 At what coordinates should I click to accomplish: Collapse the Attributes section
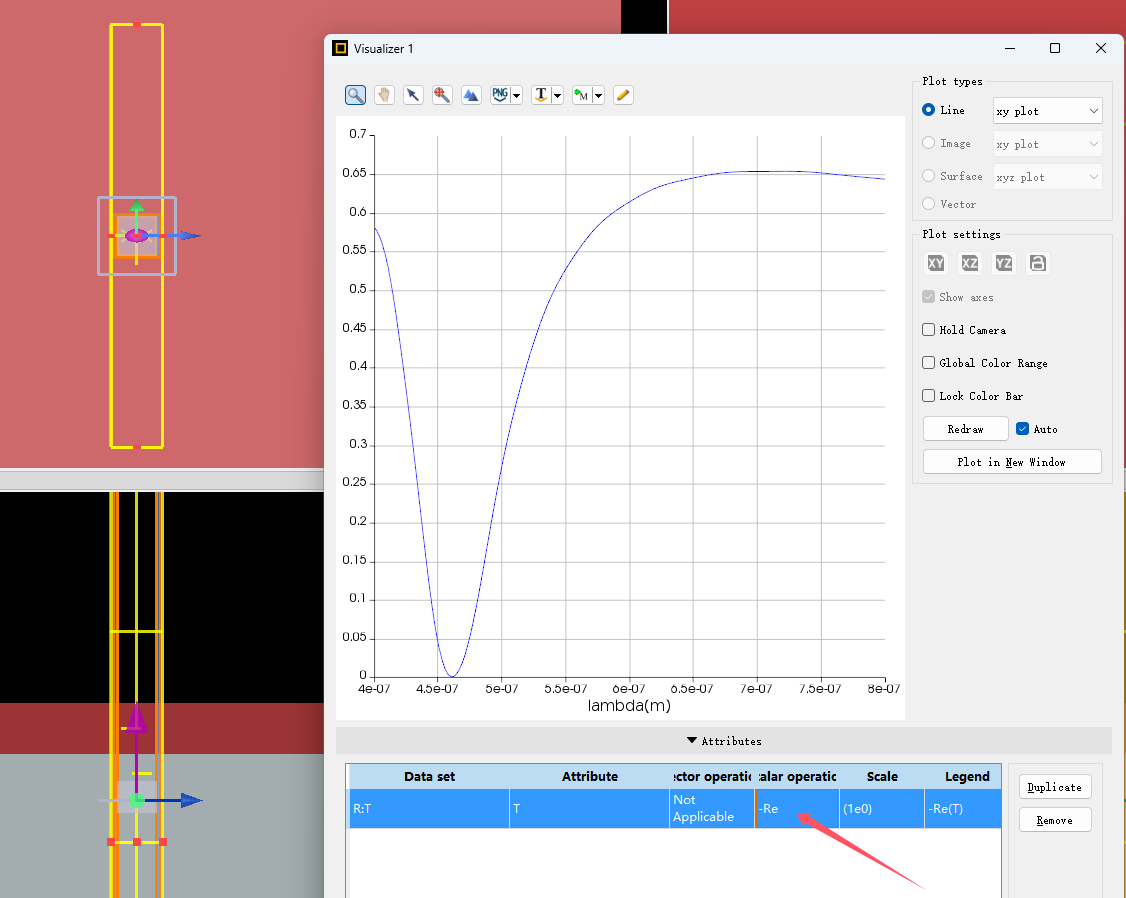723,741
